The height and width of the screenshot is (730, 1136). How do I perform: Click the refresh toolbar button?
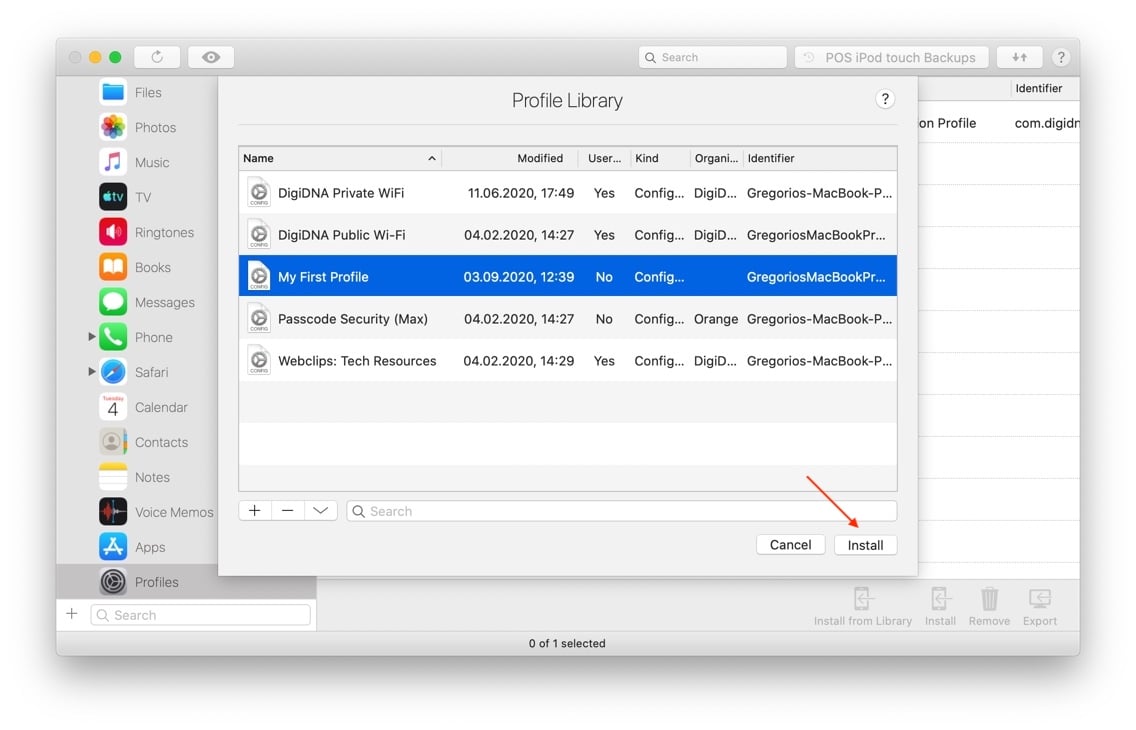pos(157,56)
